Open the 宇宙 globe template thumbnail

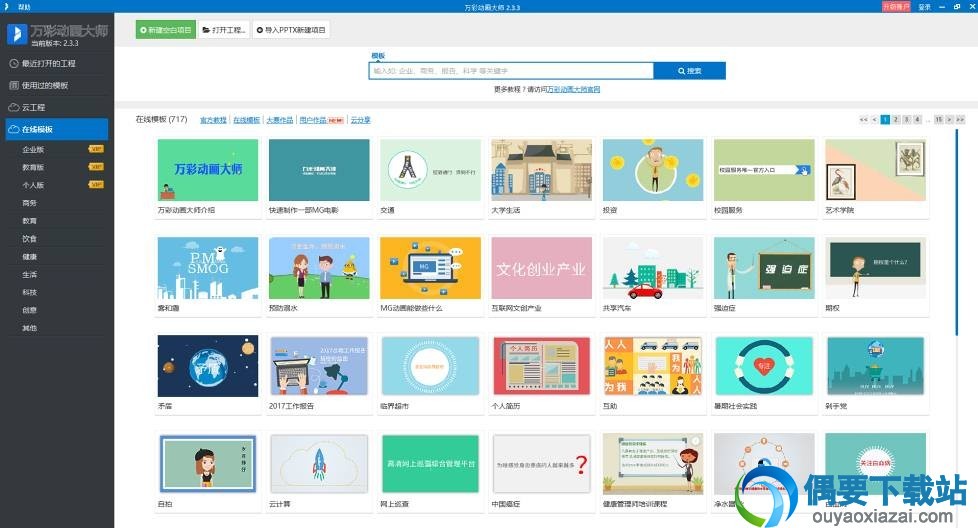pos(208,366)
